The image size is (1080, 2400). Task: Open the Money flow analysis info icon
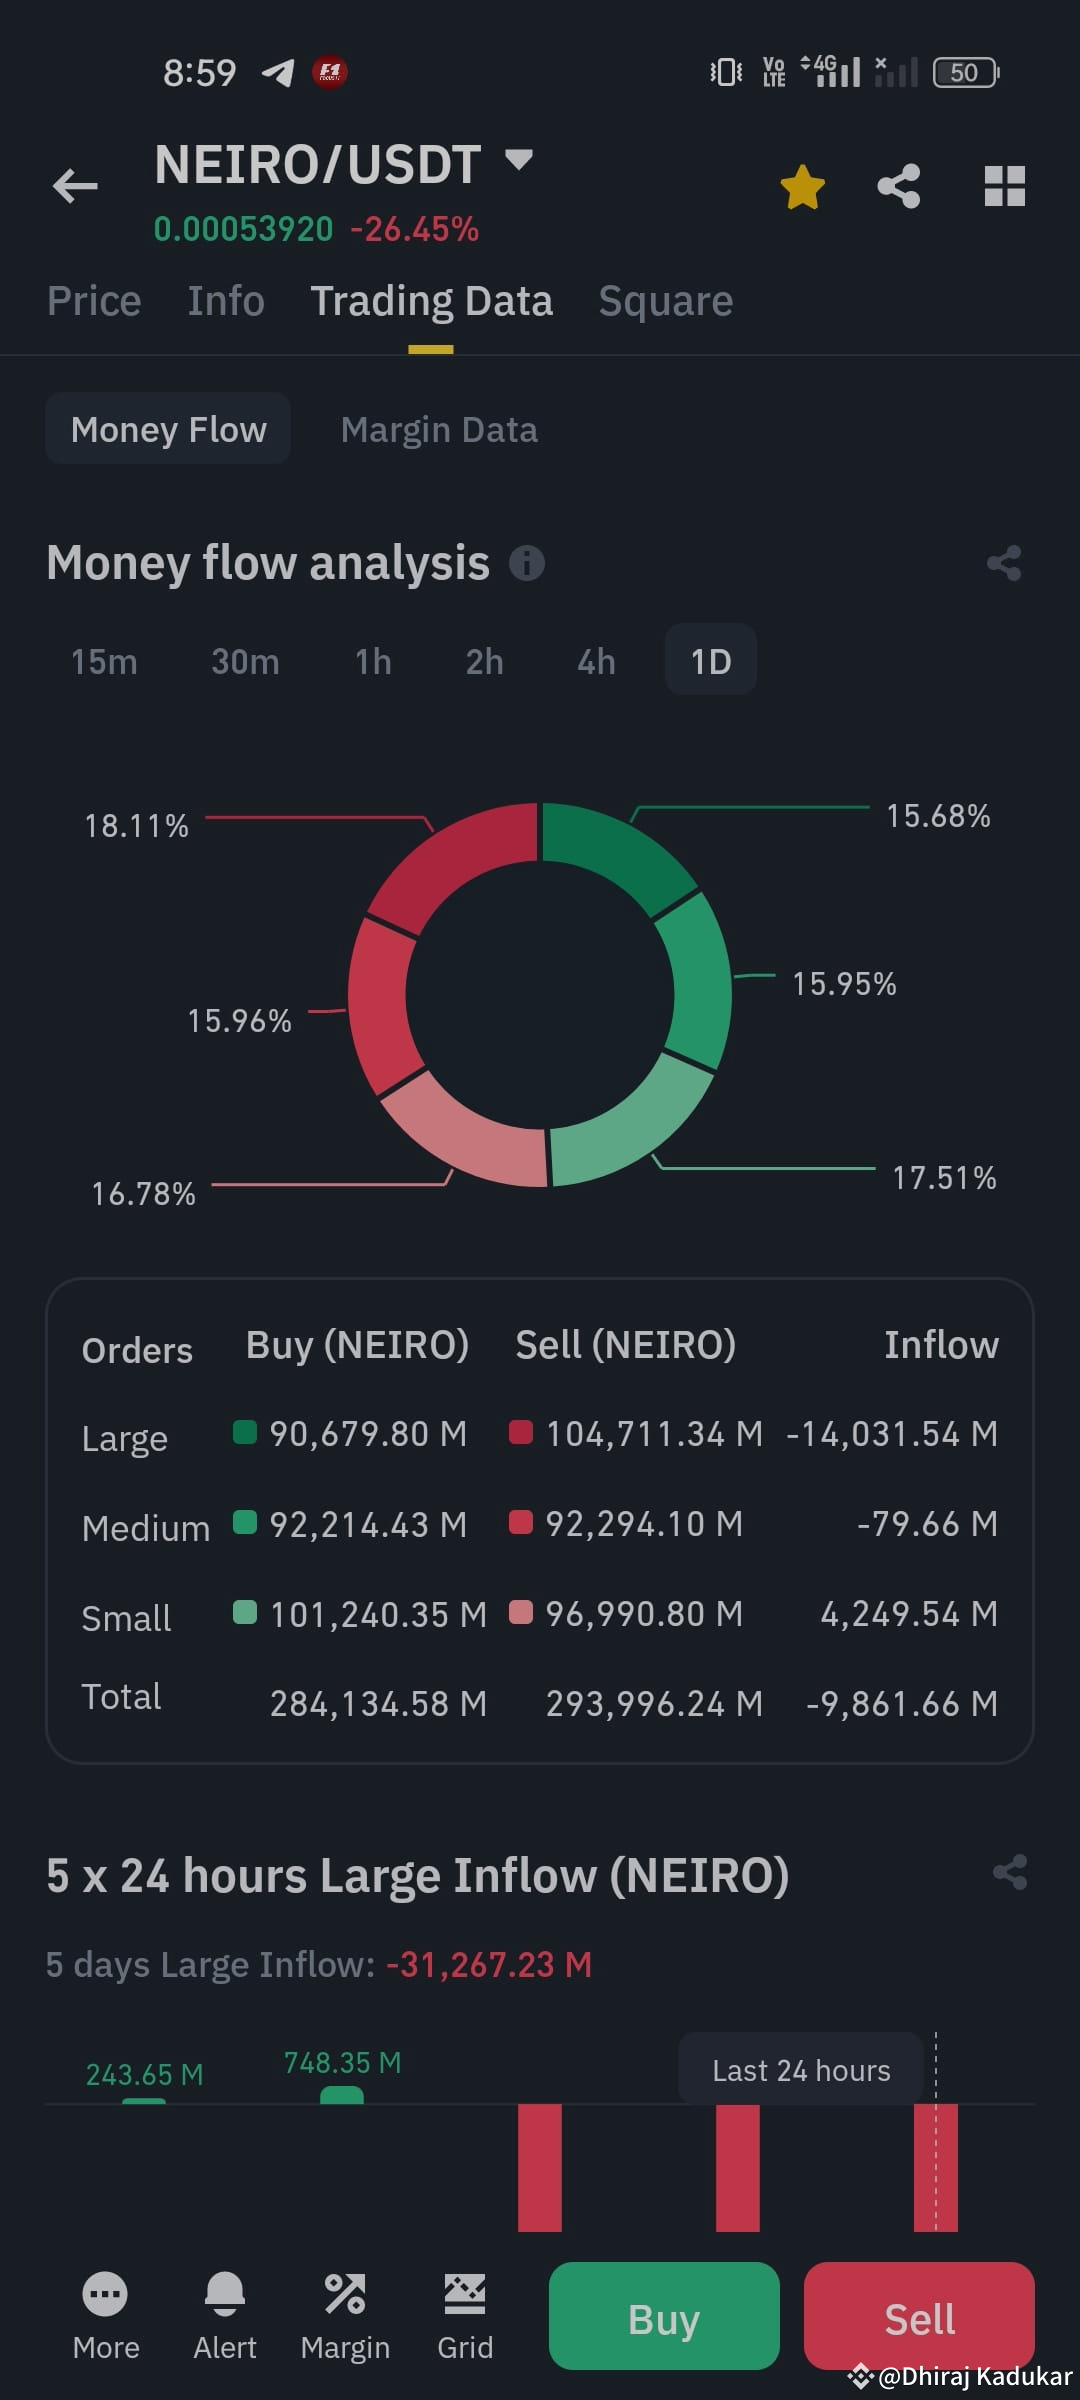click(527, 563)
